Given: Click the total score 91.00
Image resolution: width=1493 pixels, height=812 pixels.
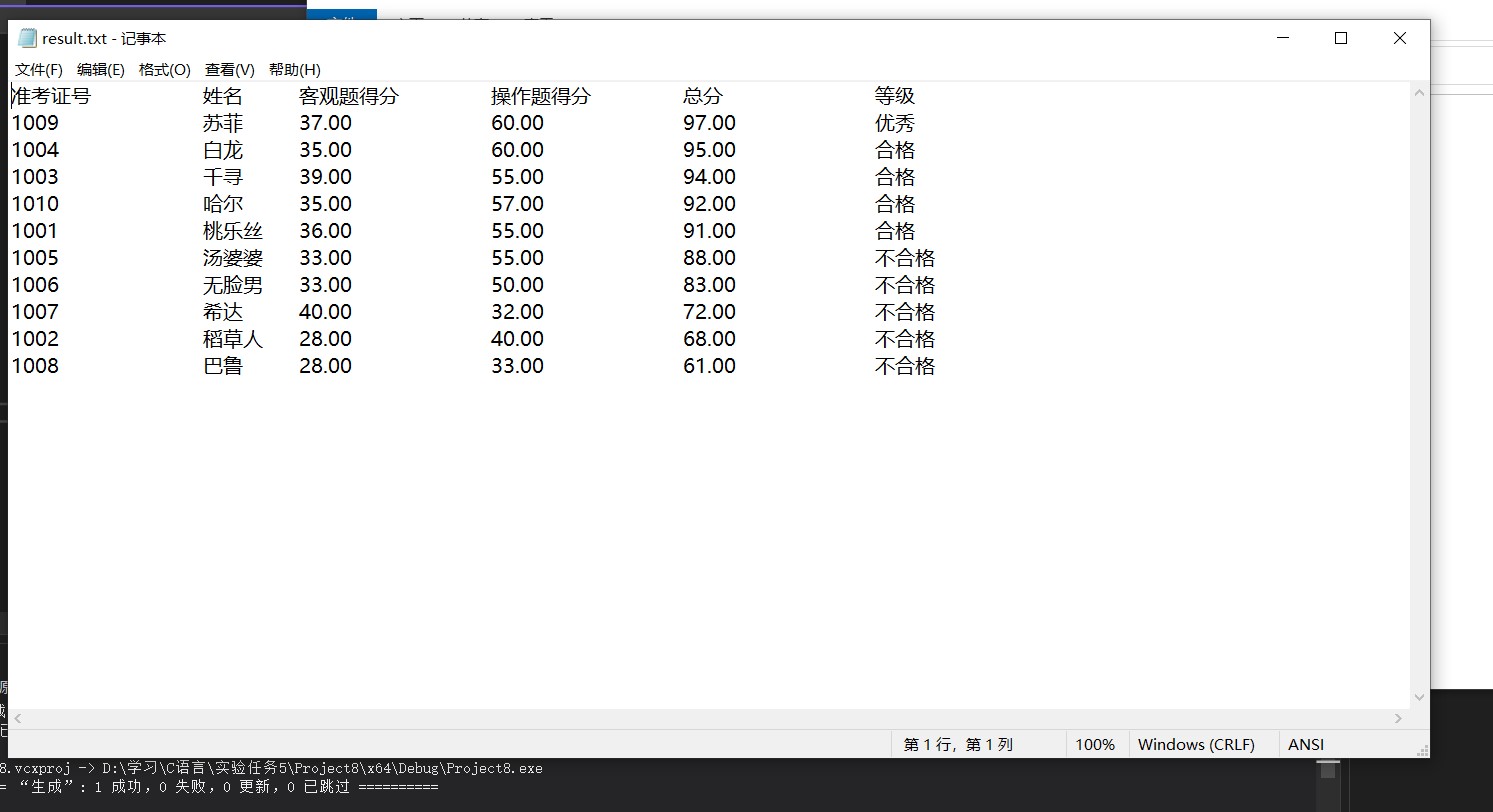Looking at the screenshot, I should pyautogui.click(x=709, y=231).
